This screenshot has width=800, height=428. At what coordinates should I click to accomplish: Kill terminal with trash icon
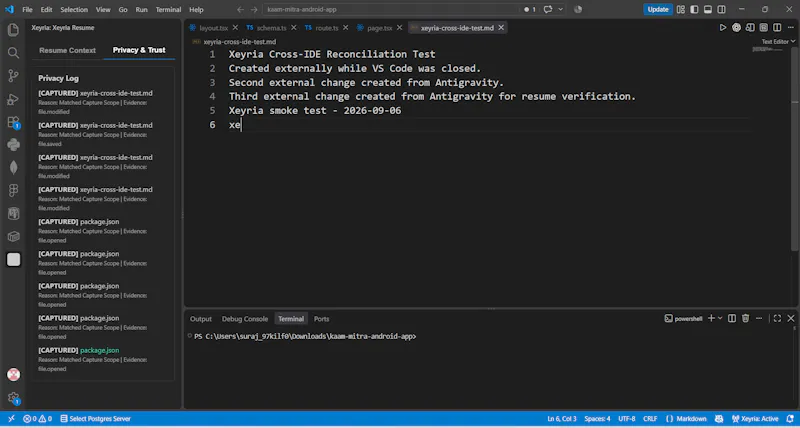(745, 318)
